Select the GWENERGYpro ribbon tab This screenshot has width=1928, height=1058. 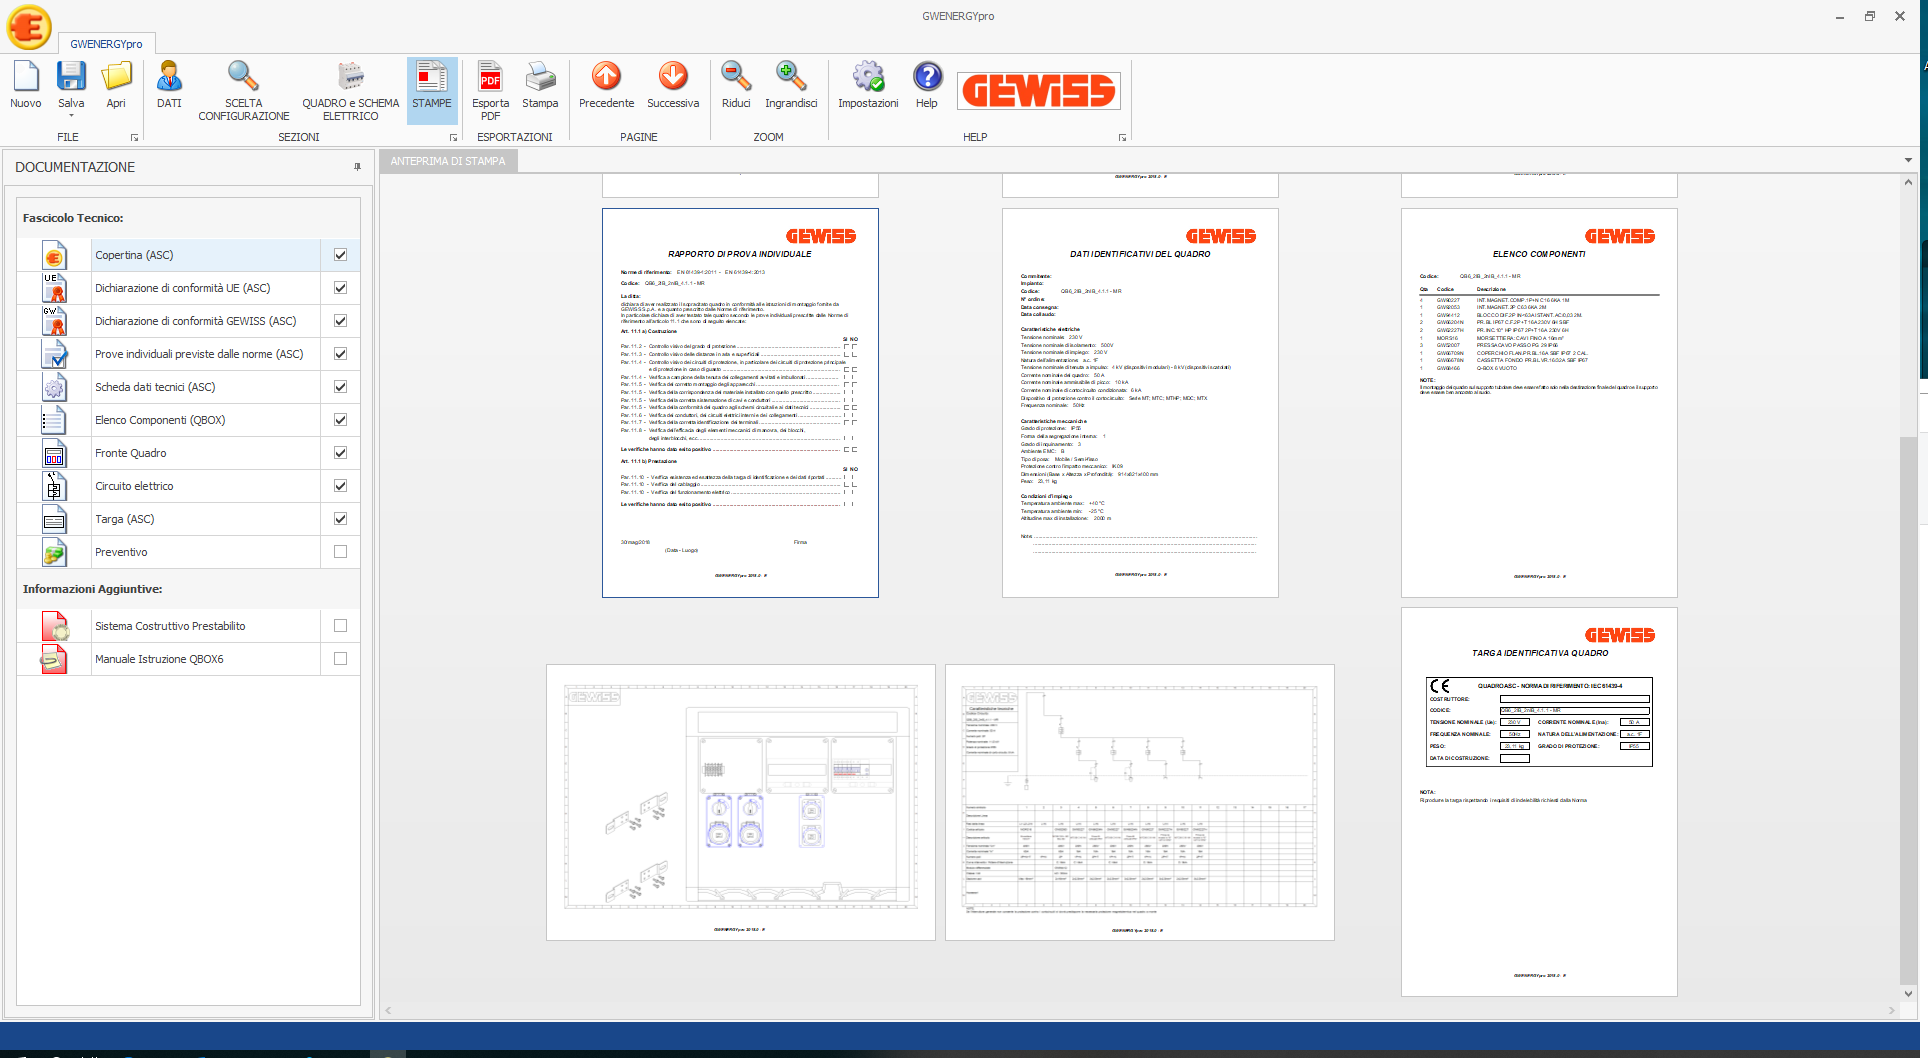(106, 44)
